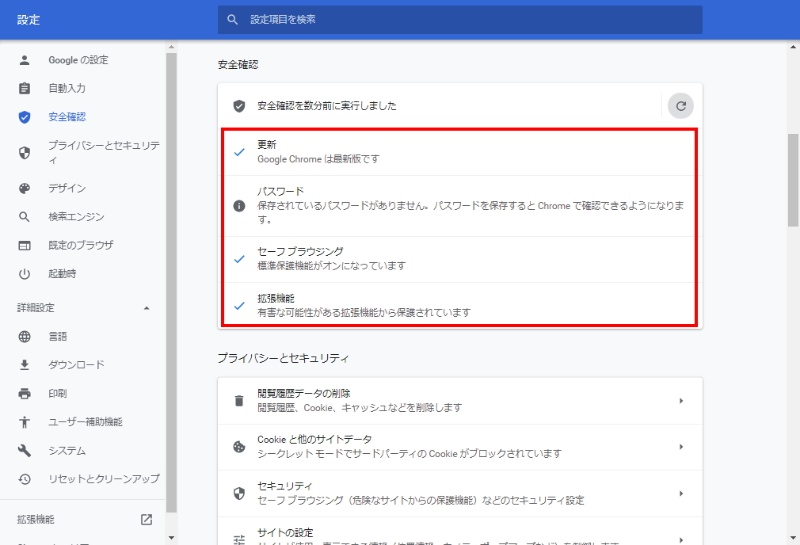The image size is (800, 545).
Task: Click the wrench icon for システム
Action: click(x=25, y=451)
